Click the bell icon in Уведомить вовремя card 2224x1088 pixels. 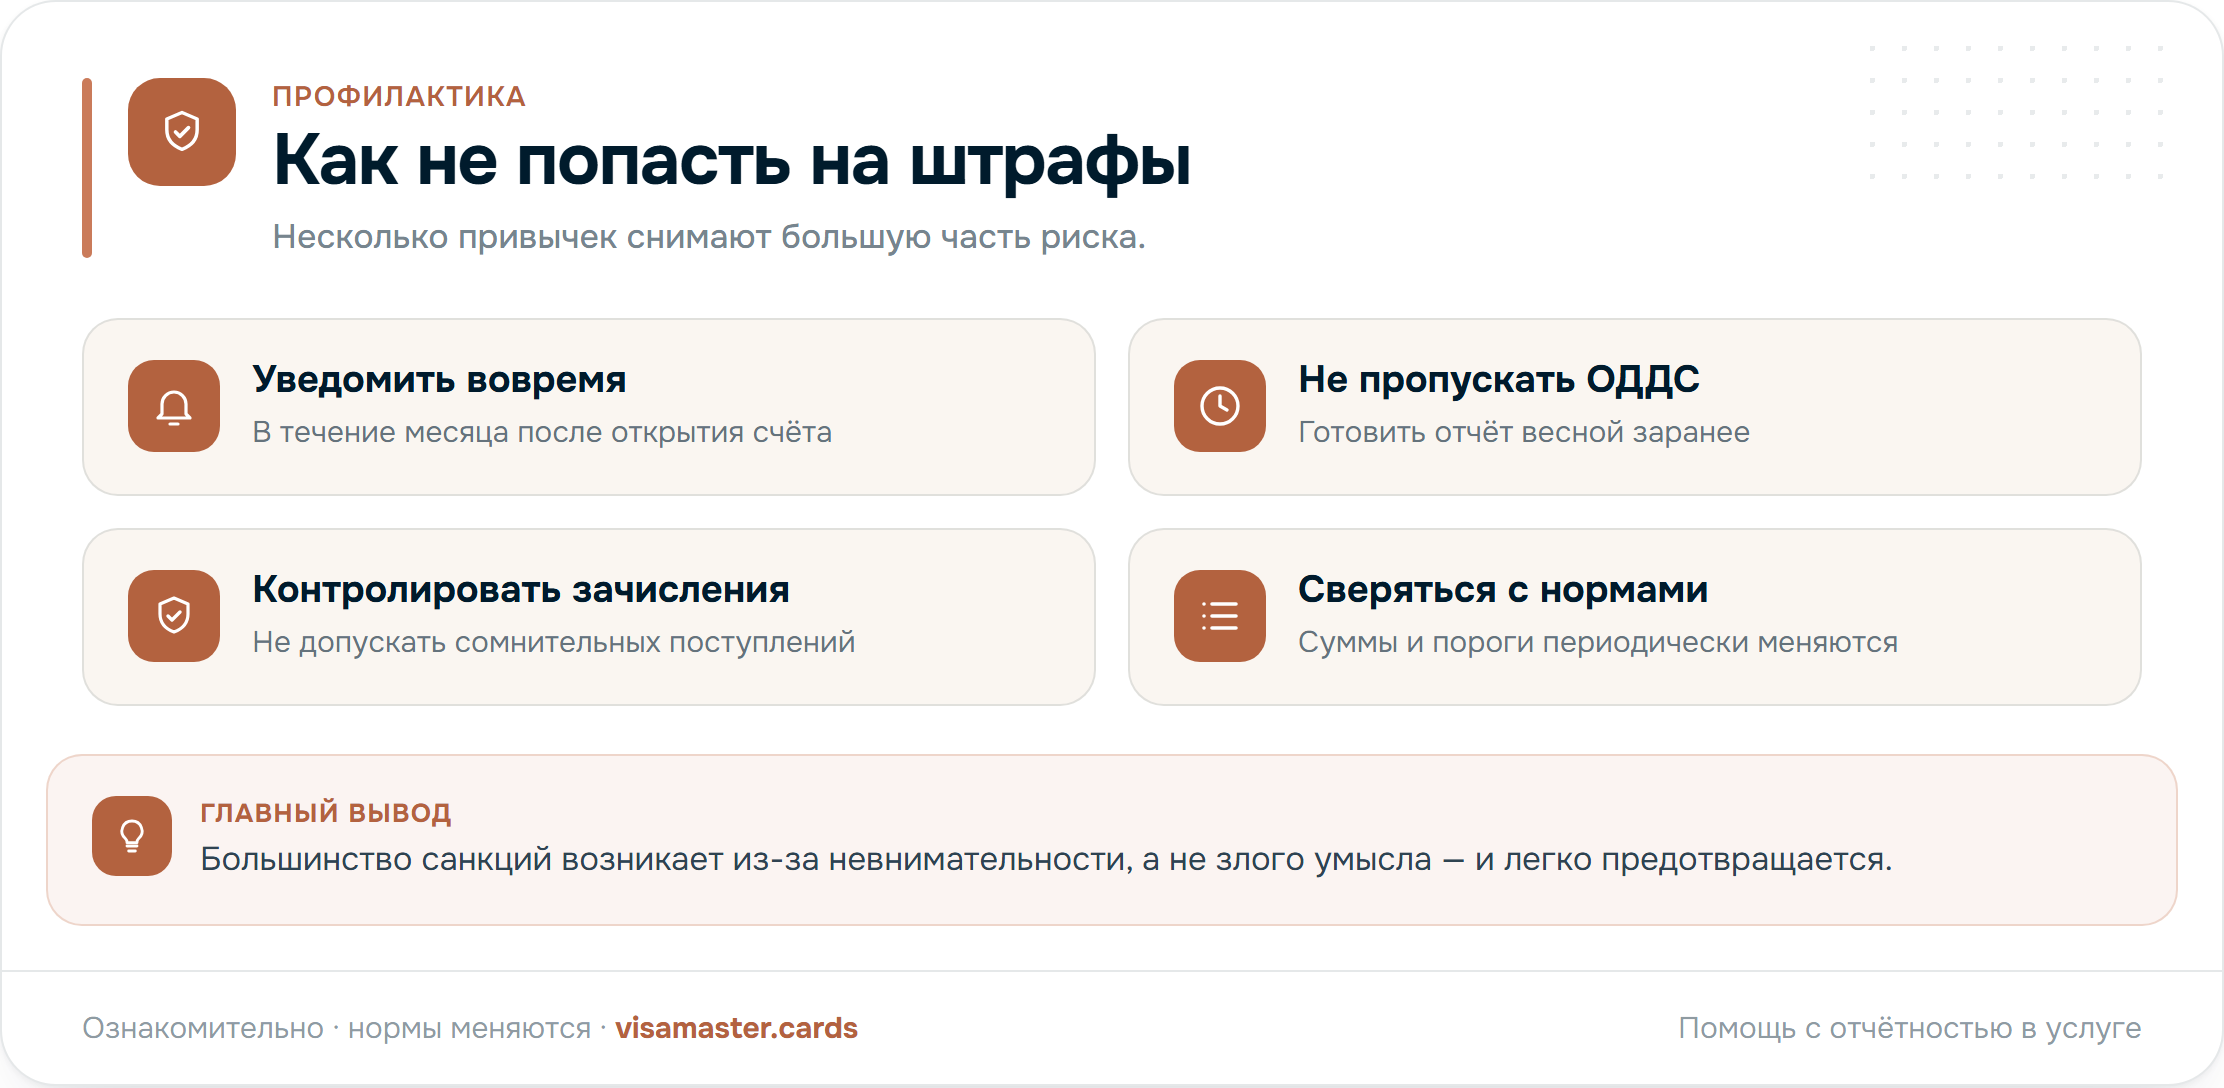click(x=174, y=406)
